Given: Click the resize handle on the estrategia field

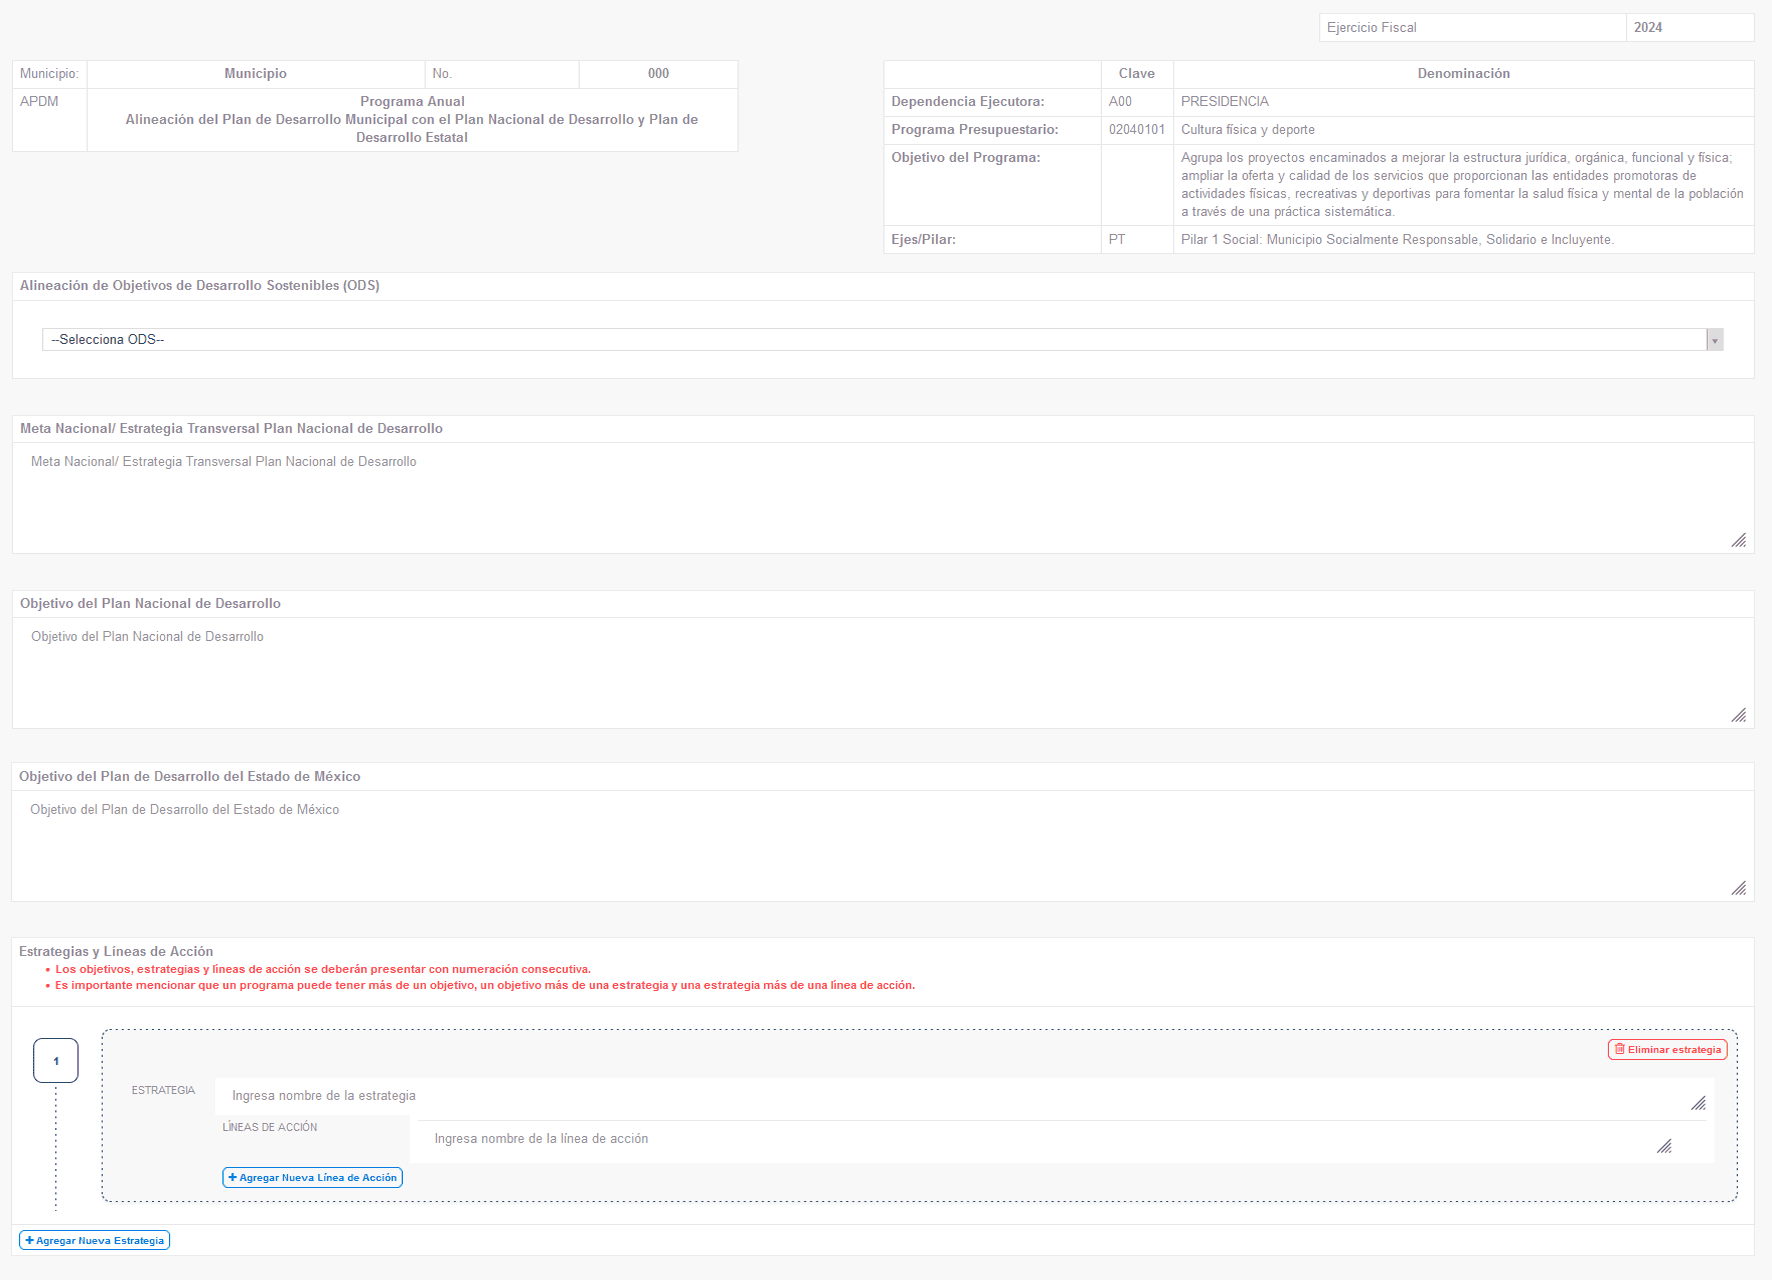Looking at the screenshot, I should (x=1698, y=1103).
